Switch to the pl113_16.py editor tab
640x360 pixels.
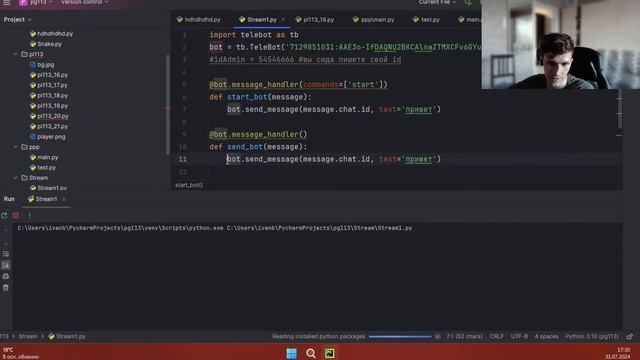(315, 20)
